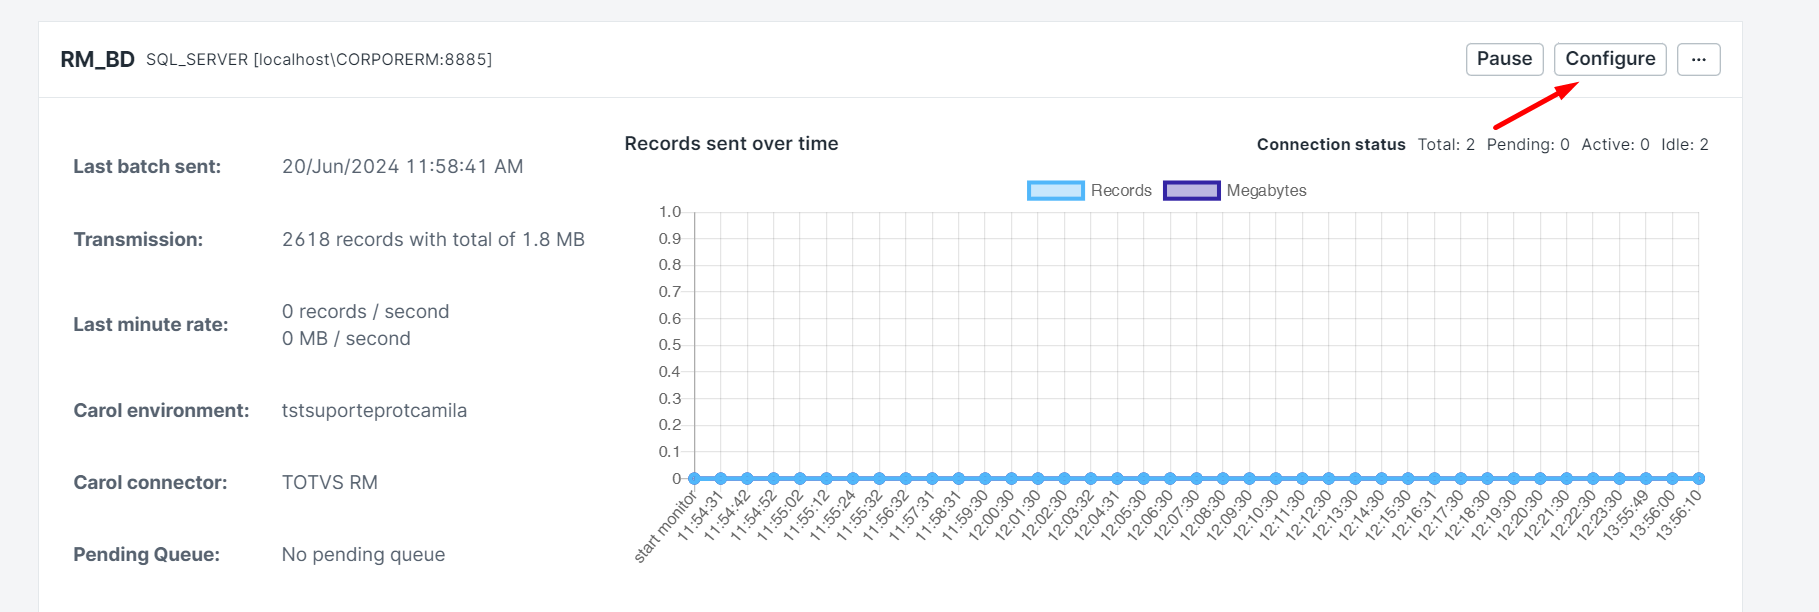Select the chart point at 13:55:49
1819x612 pixels.
(1645, 479)
